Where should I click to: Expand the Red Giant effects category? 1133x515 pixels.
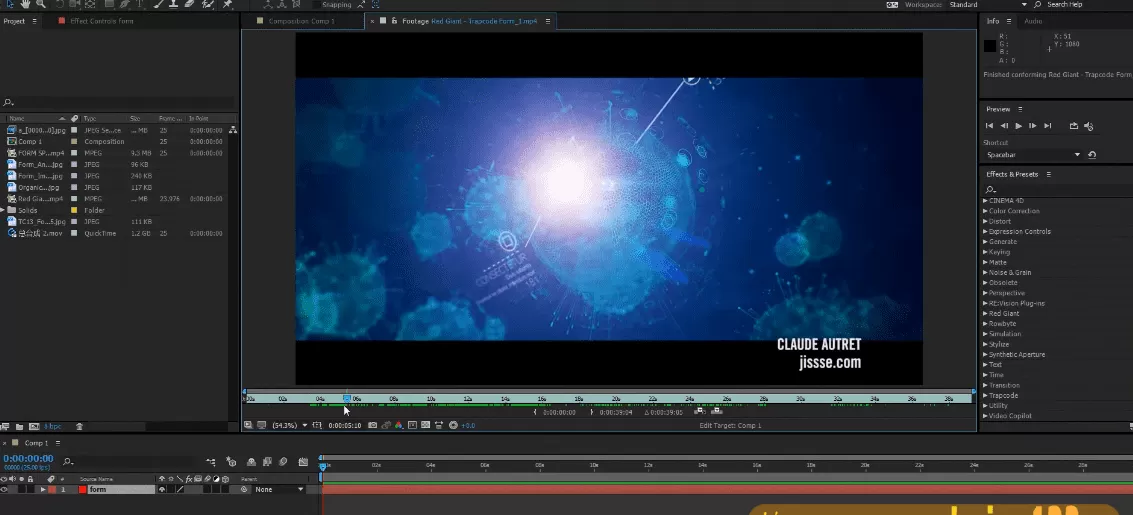click(985, 314)
